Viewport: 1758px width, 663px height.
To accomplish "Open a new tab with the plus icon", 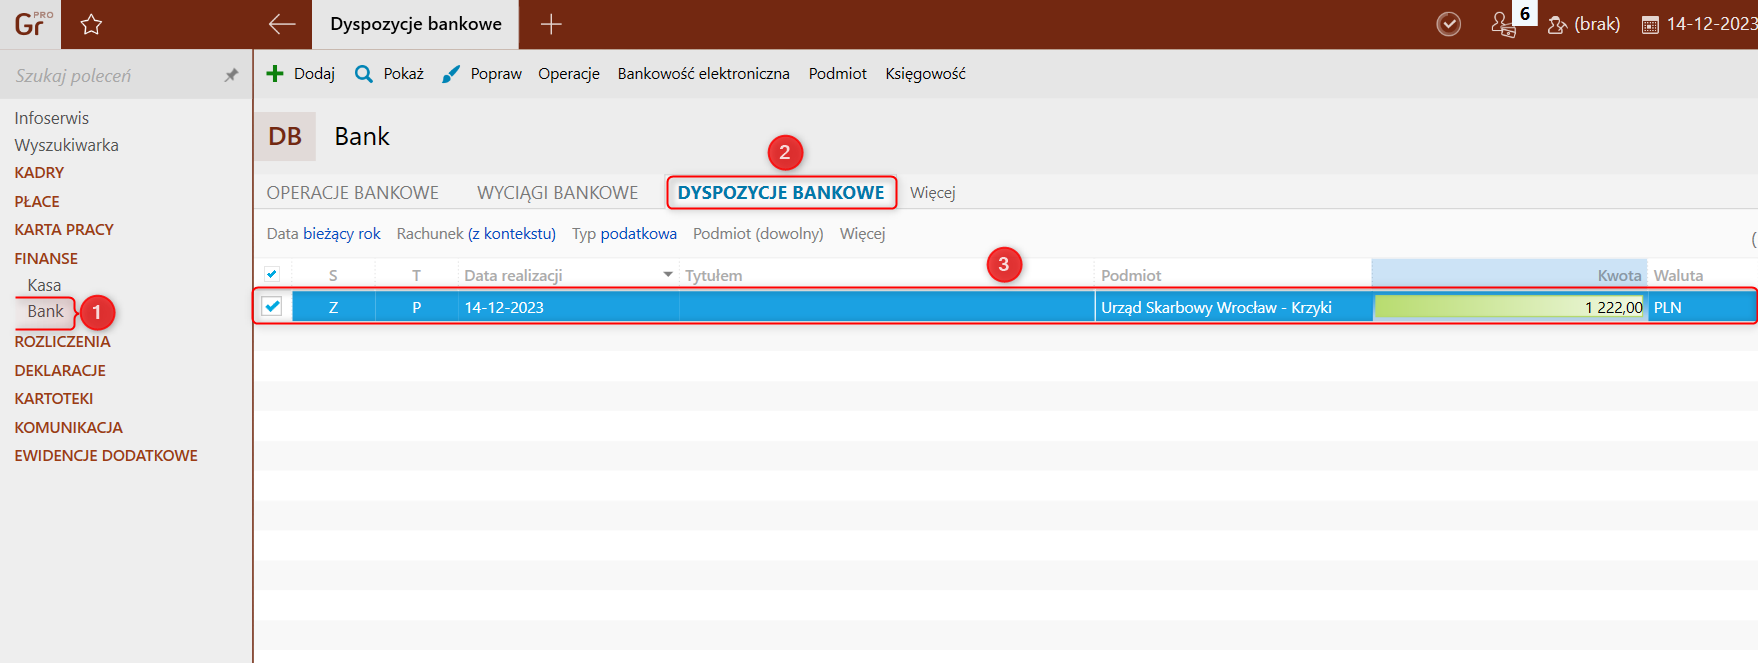I will tap(551, 24).
